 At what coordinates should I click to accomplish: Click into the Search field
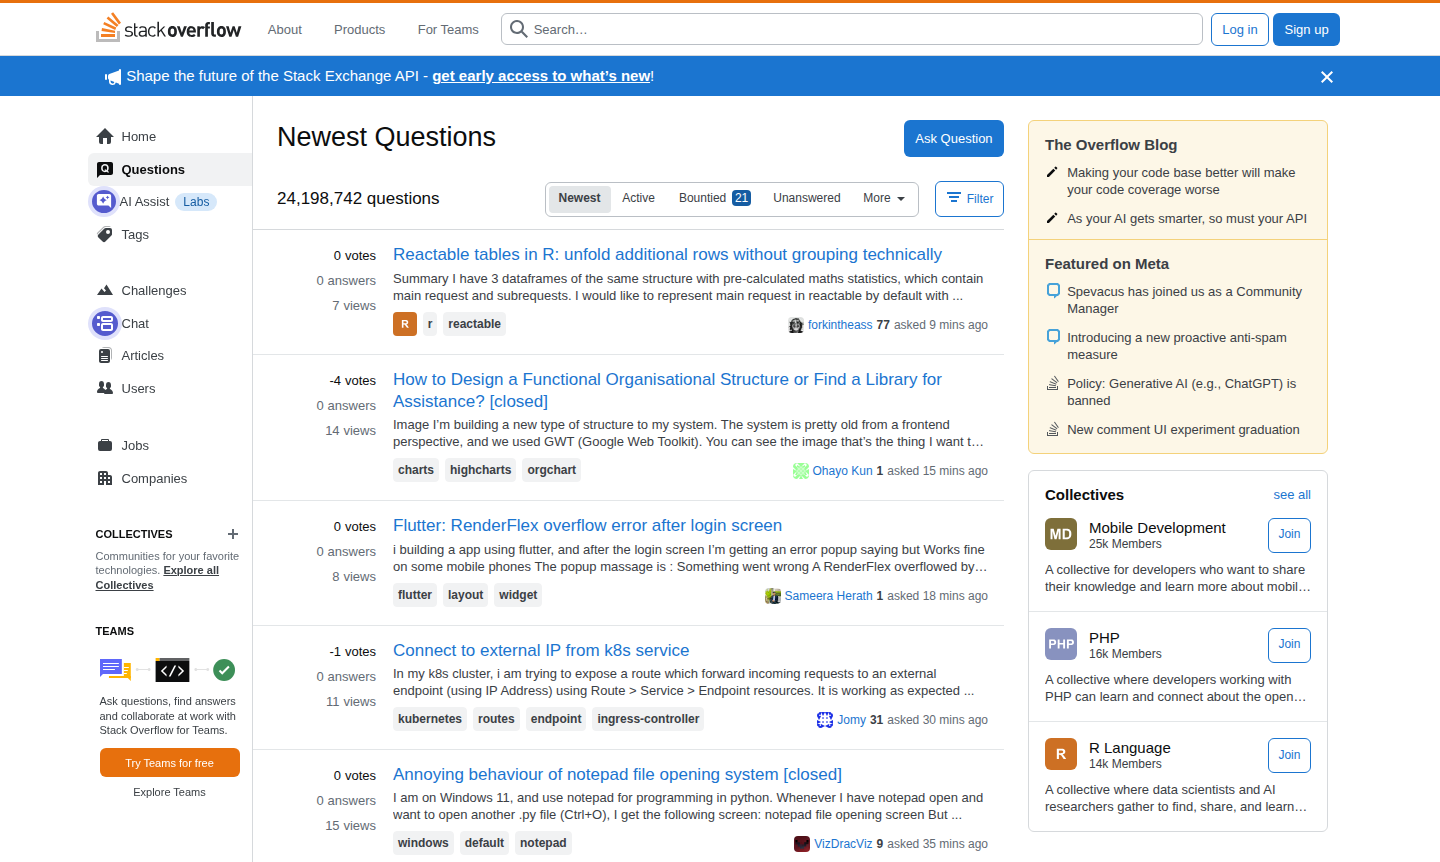click(860, 30)
